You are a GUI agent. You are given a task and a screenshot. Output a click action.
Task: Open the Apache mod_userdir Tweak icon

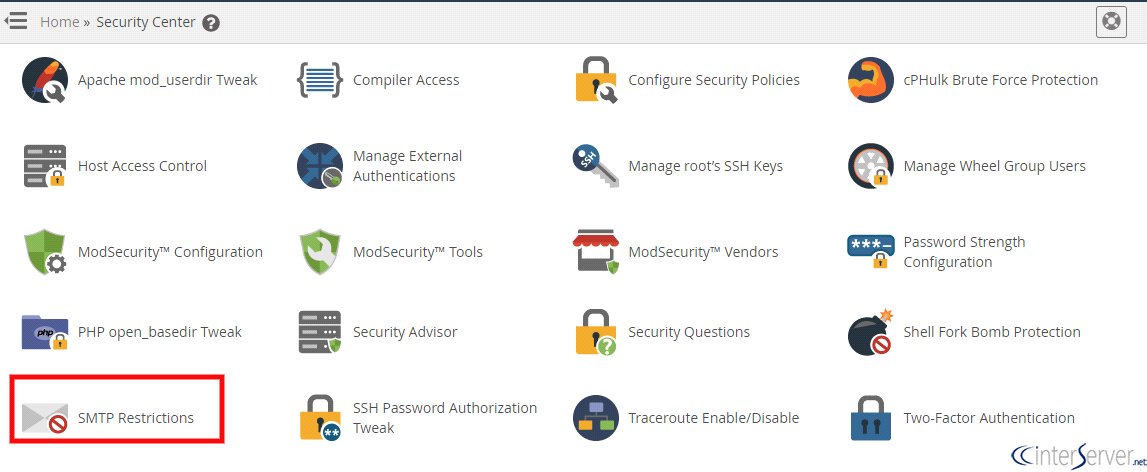coord(45,80)
